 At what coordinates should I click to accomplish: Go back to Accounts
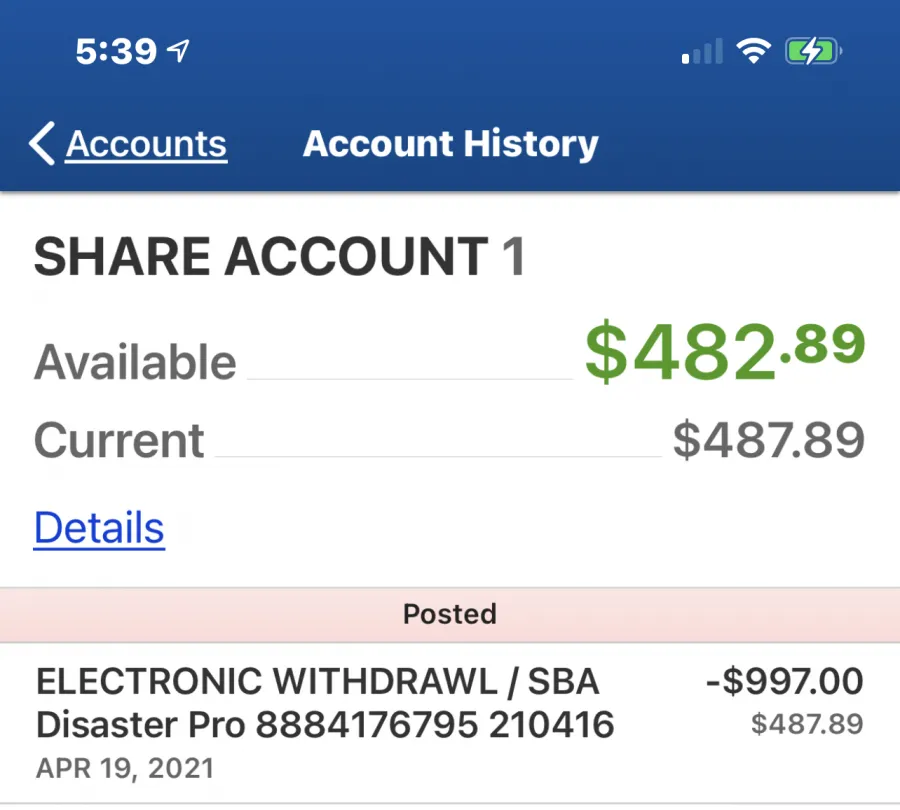[146, 144]
